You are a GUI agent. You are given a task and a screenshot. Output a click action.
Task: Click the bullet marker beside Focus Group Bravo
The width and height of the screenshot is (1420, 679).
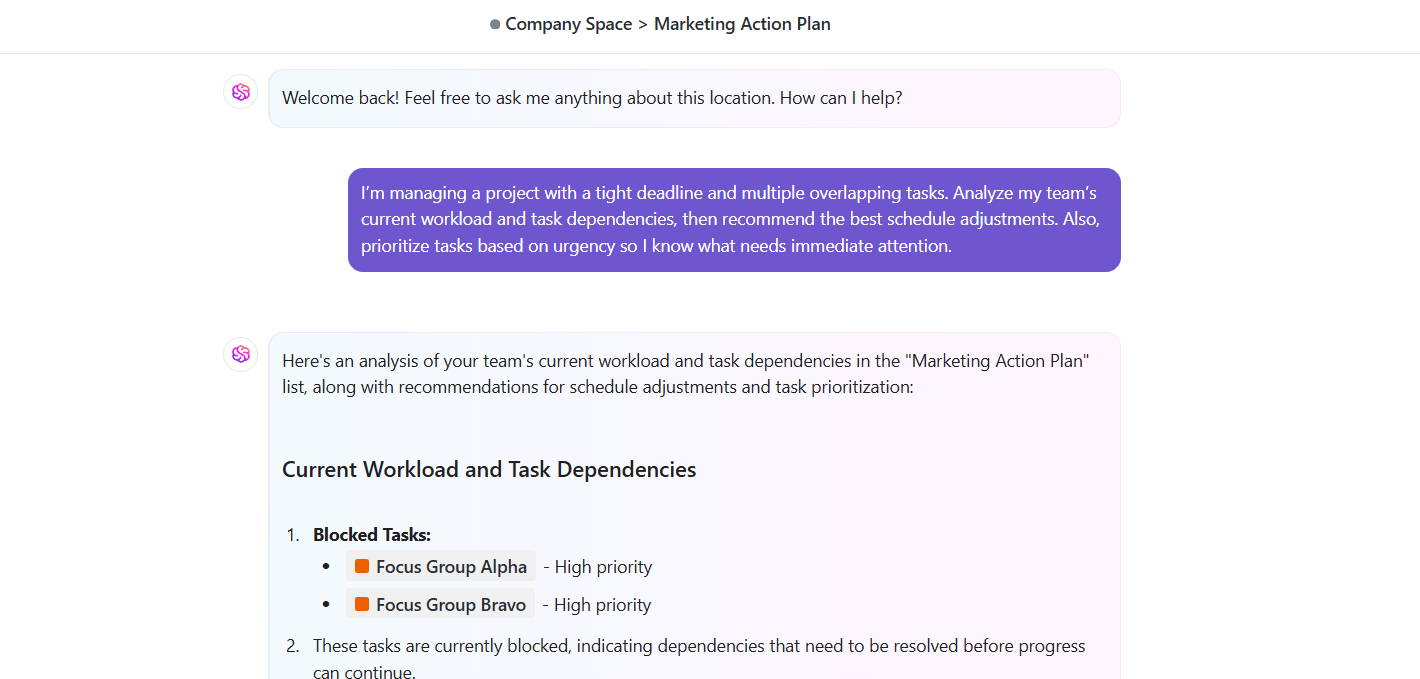point(326,604)
